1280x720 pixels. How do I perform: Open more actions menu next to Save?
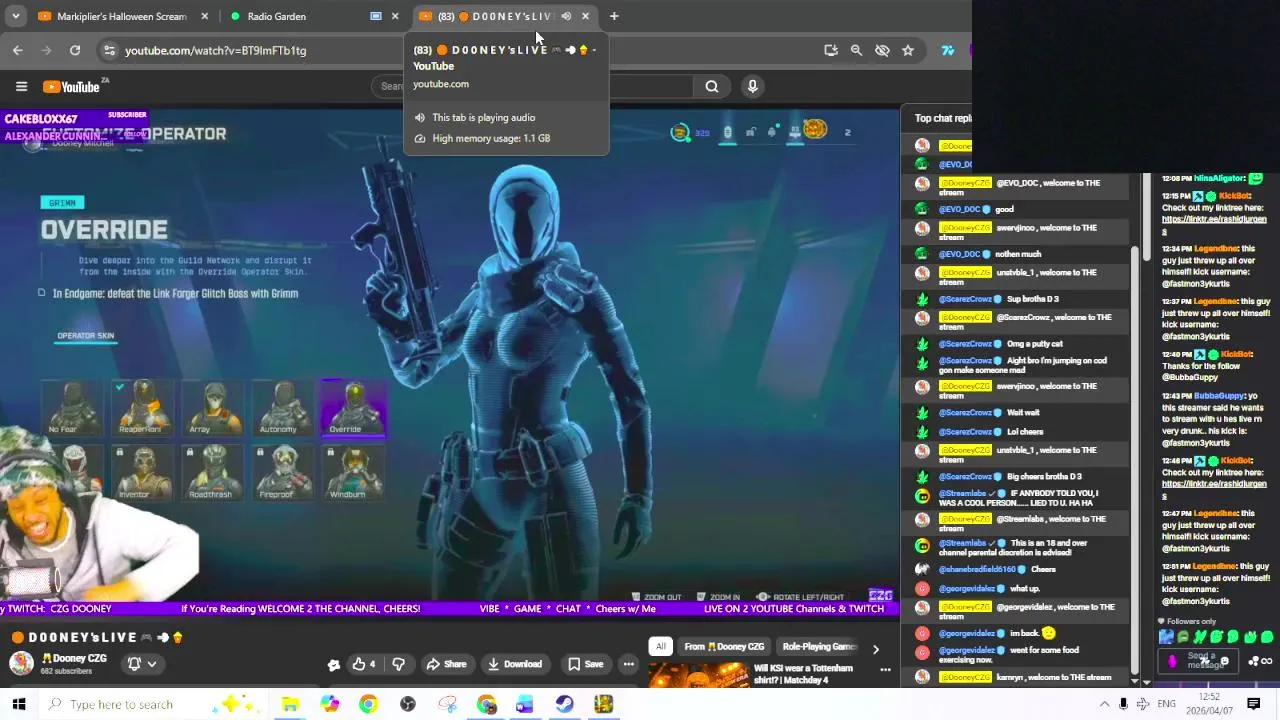tap(629, 664)
